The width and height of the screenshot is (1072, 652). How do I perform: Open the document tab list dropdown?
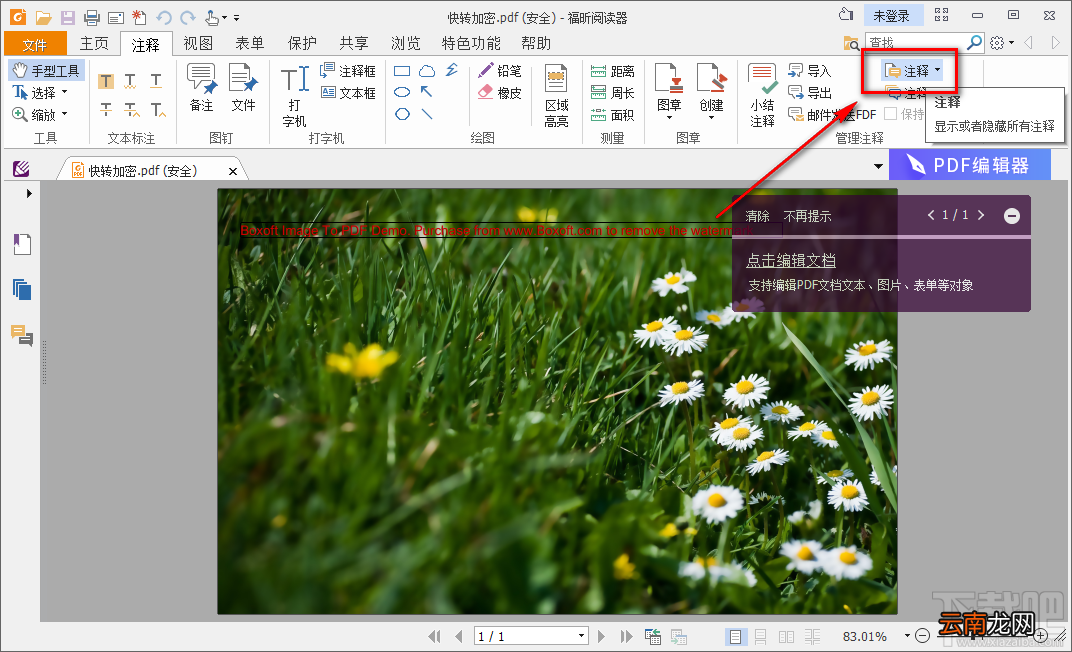click(x=879, y=166)
